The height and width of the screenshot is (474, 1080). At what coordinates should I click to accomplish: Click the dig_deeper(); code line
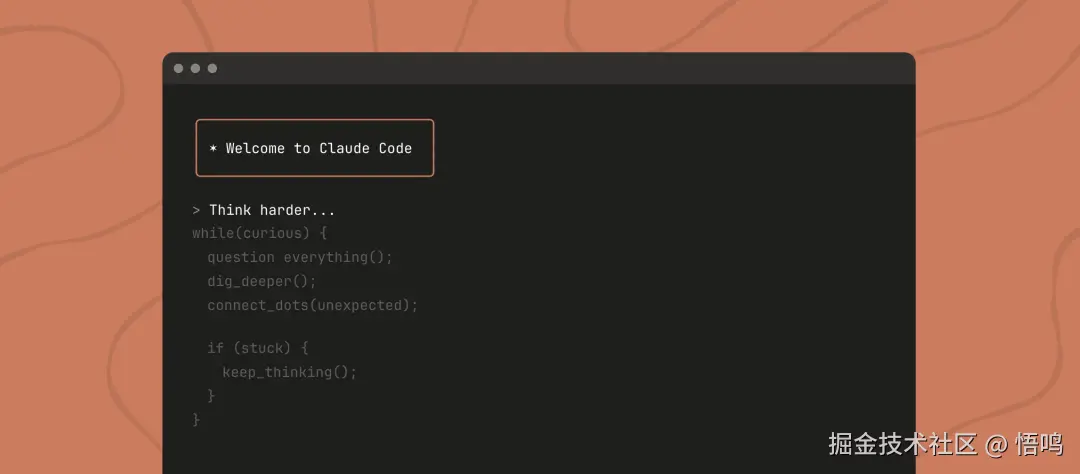(262, 281)
